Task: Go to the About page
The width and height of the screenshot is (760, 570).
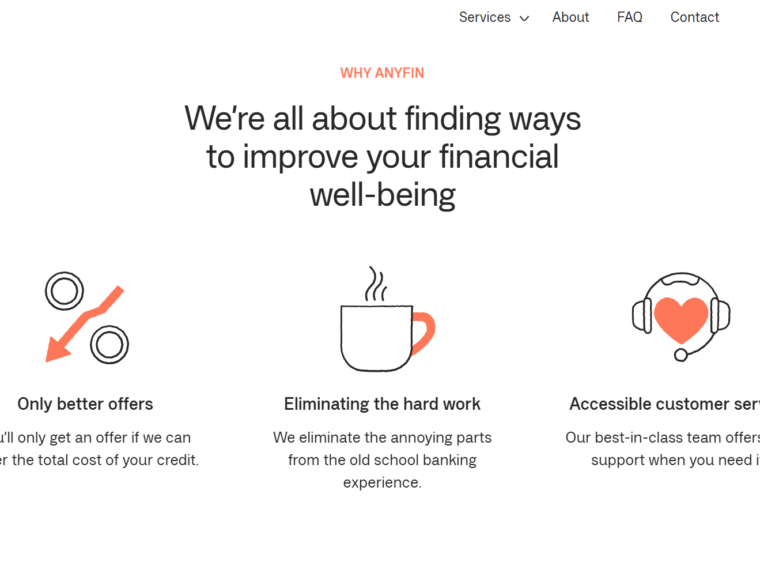Action: pos(570,17)
